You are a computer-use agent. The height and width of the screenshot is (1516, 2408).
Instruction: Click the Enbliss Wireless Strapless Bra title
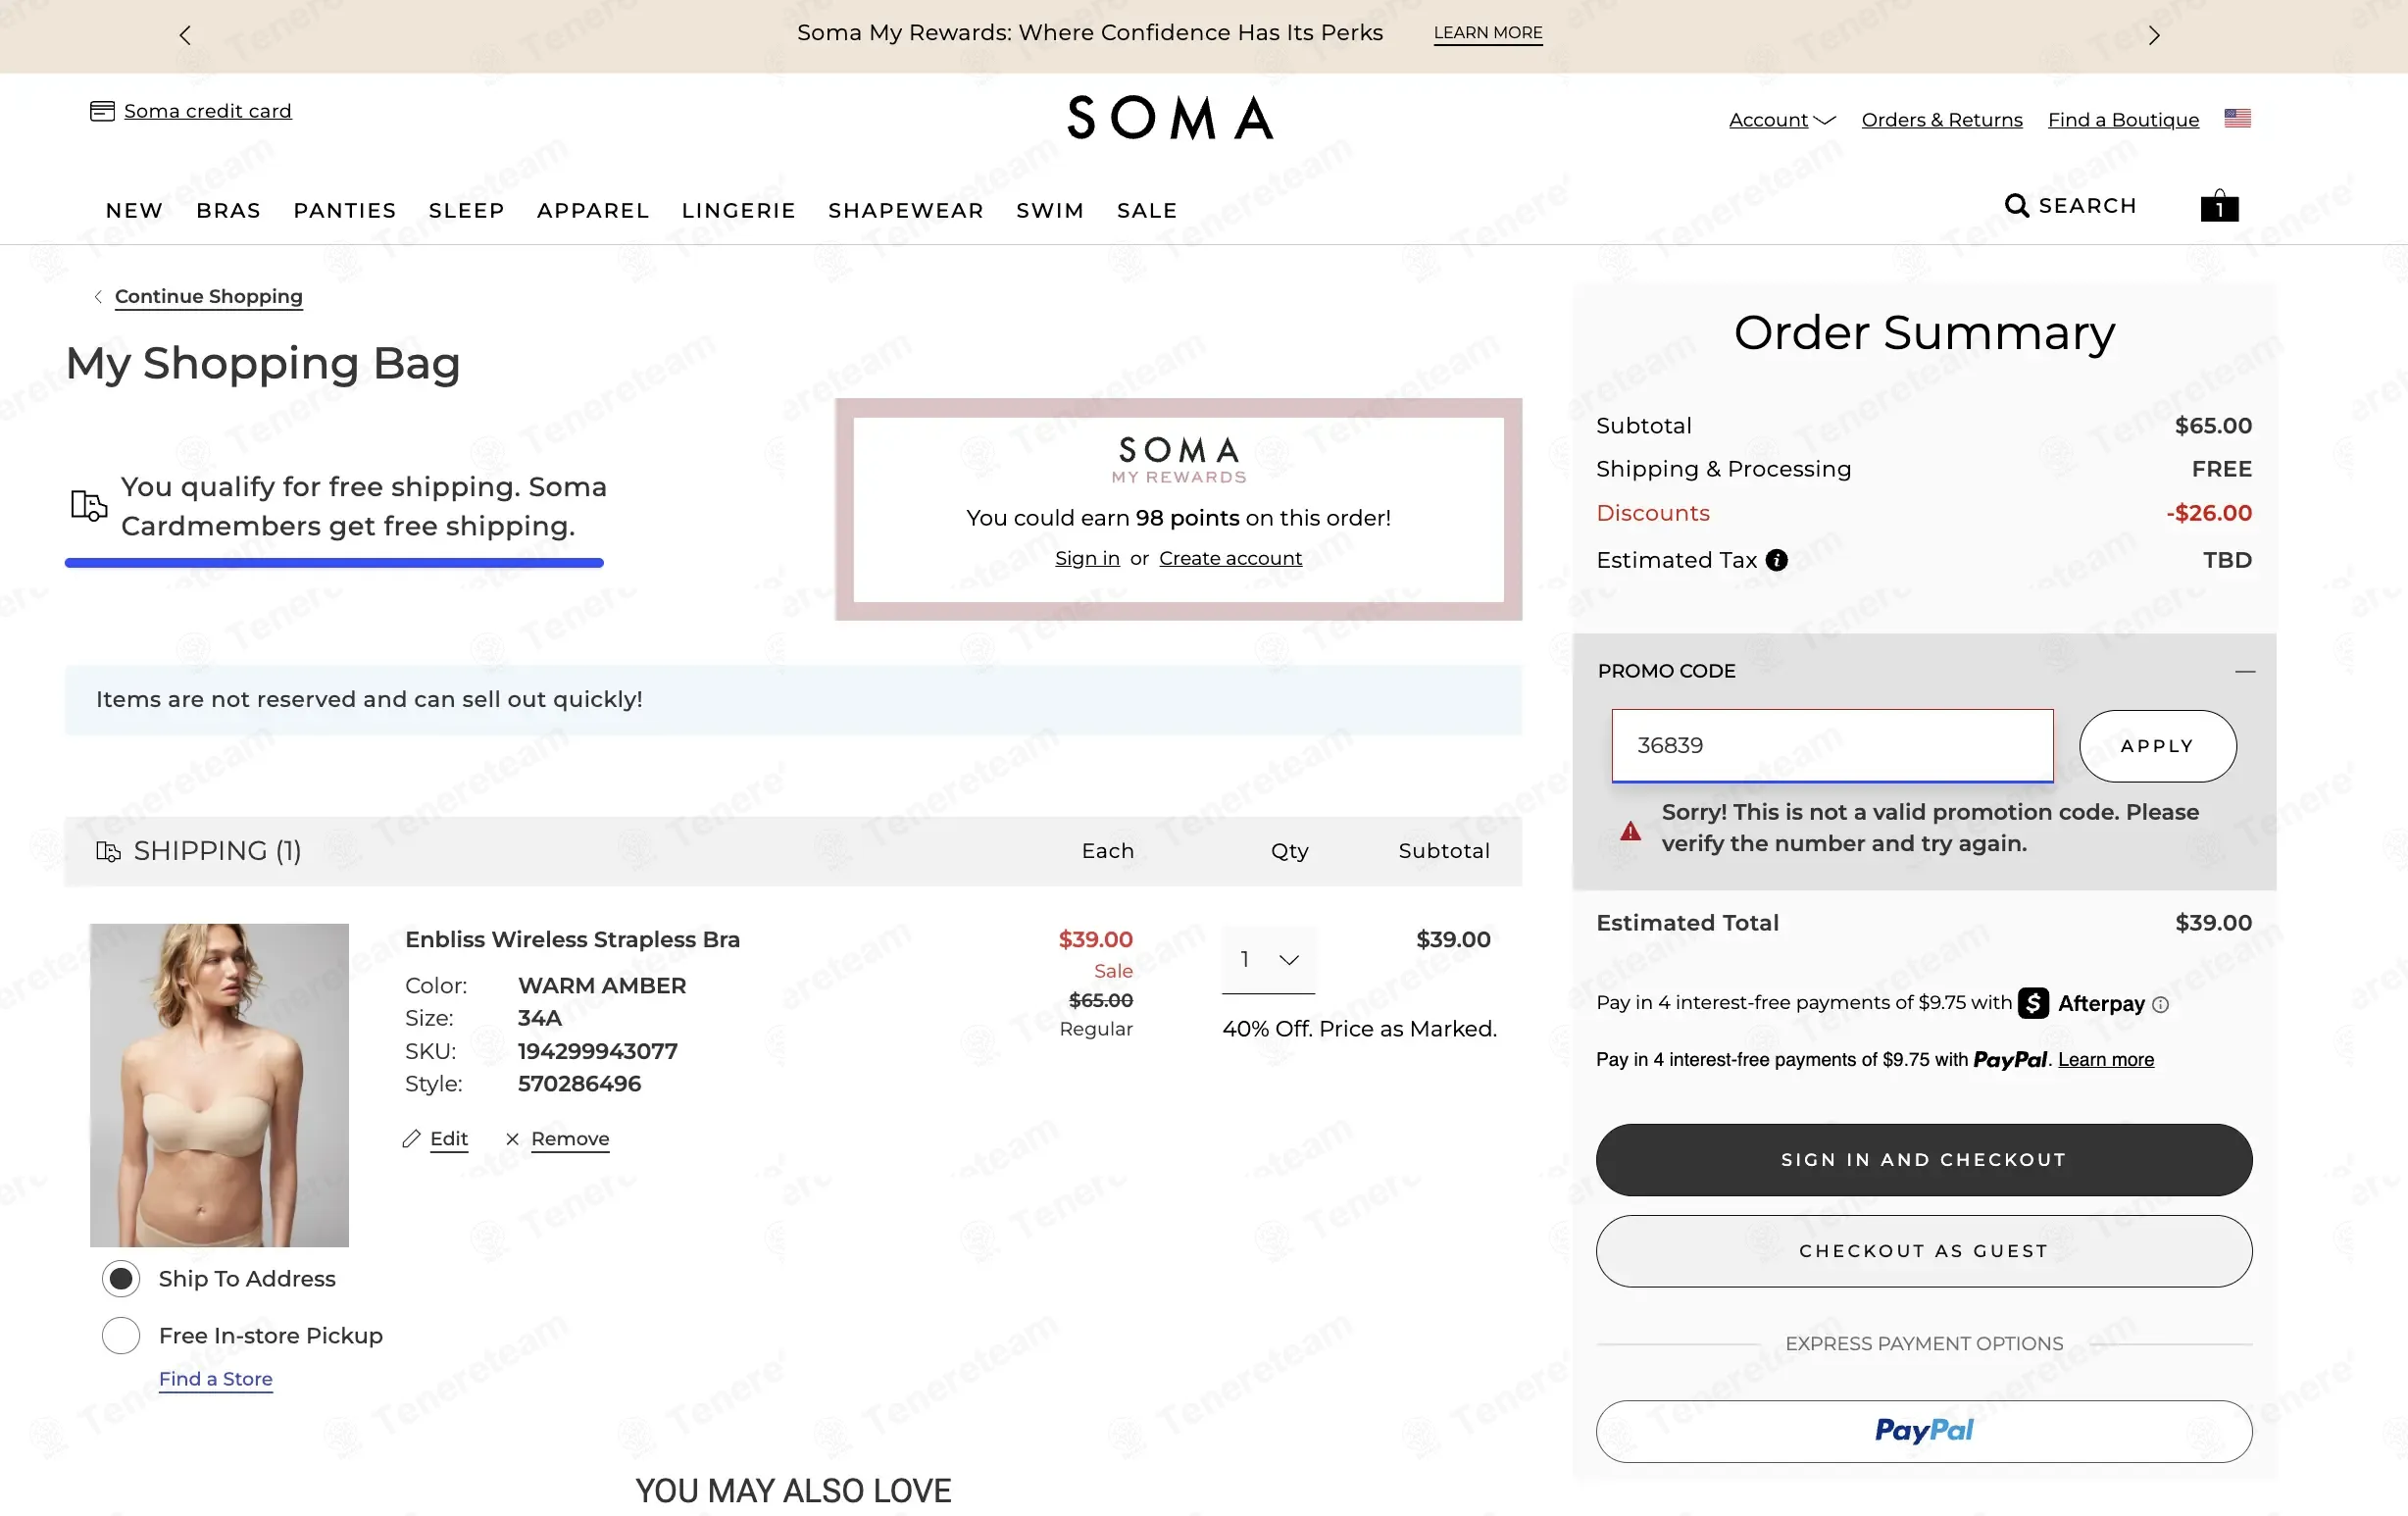click(x=572, y=940)
